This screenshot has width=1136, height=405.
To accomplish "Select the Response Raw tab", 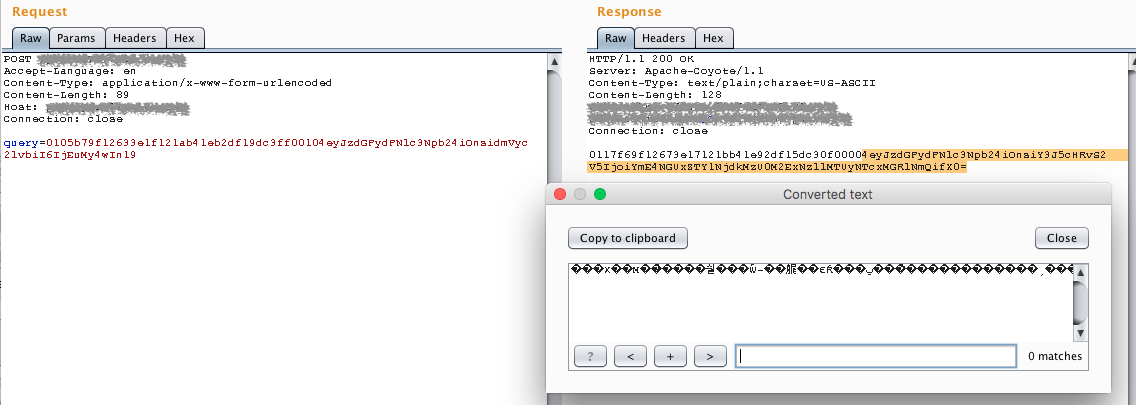I will (616, 38).
